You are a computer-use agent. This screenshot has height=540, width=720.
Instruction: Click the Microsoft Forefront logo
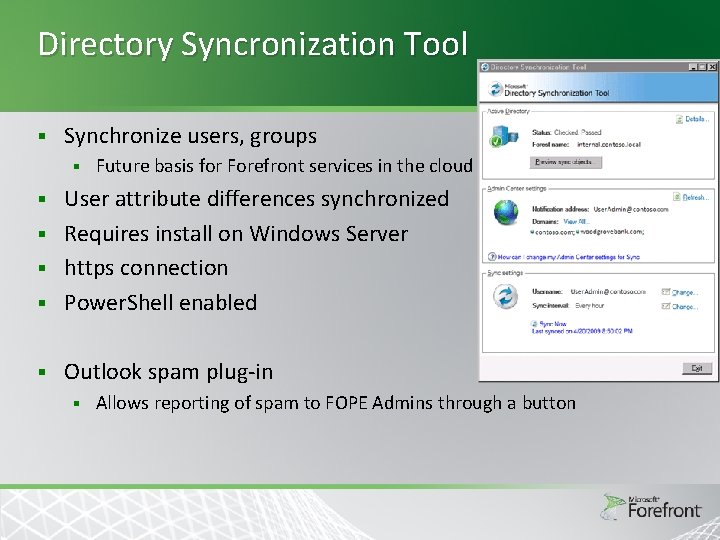(x=652, y=507)
